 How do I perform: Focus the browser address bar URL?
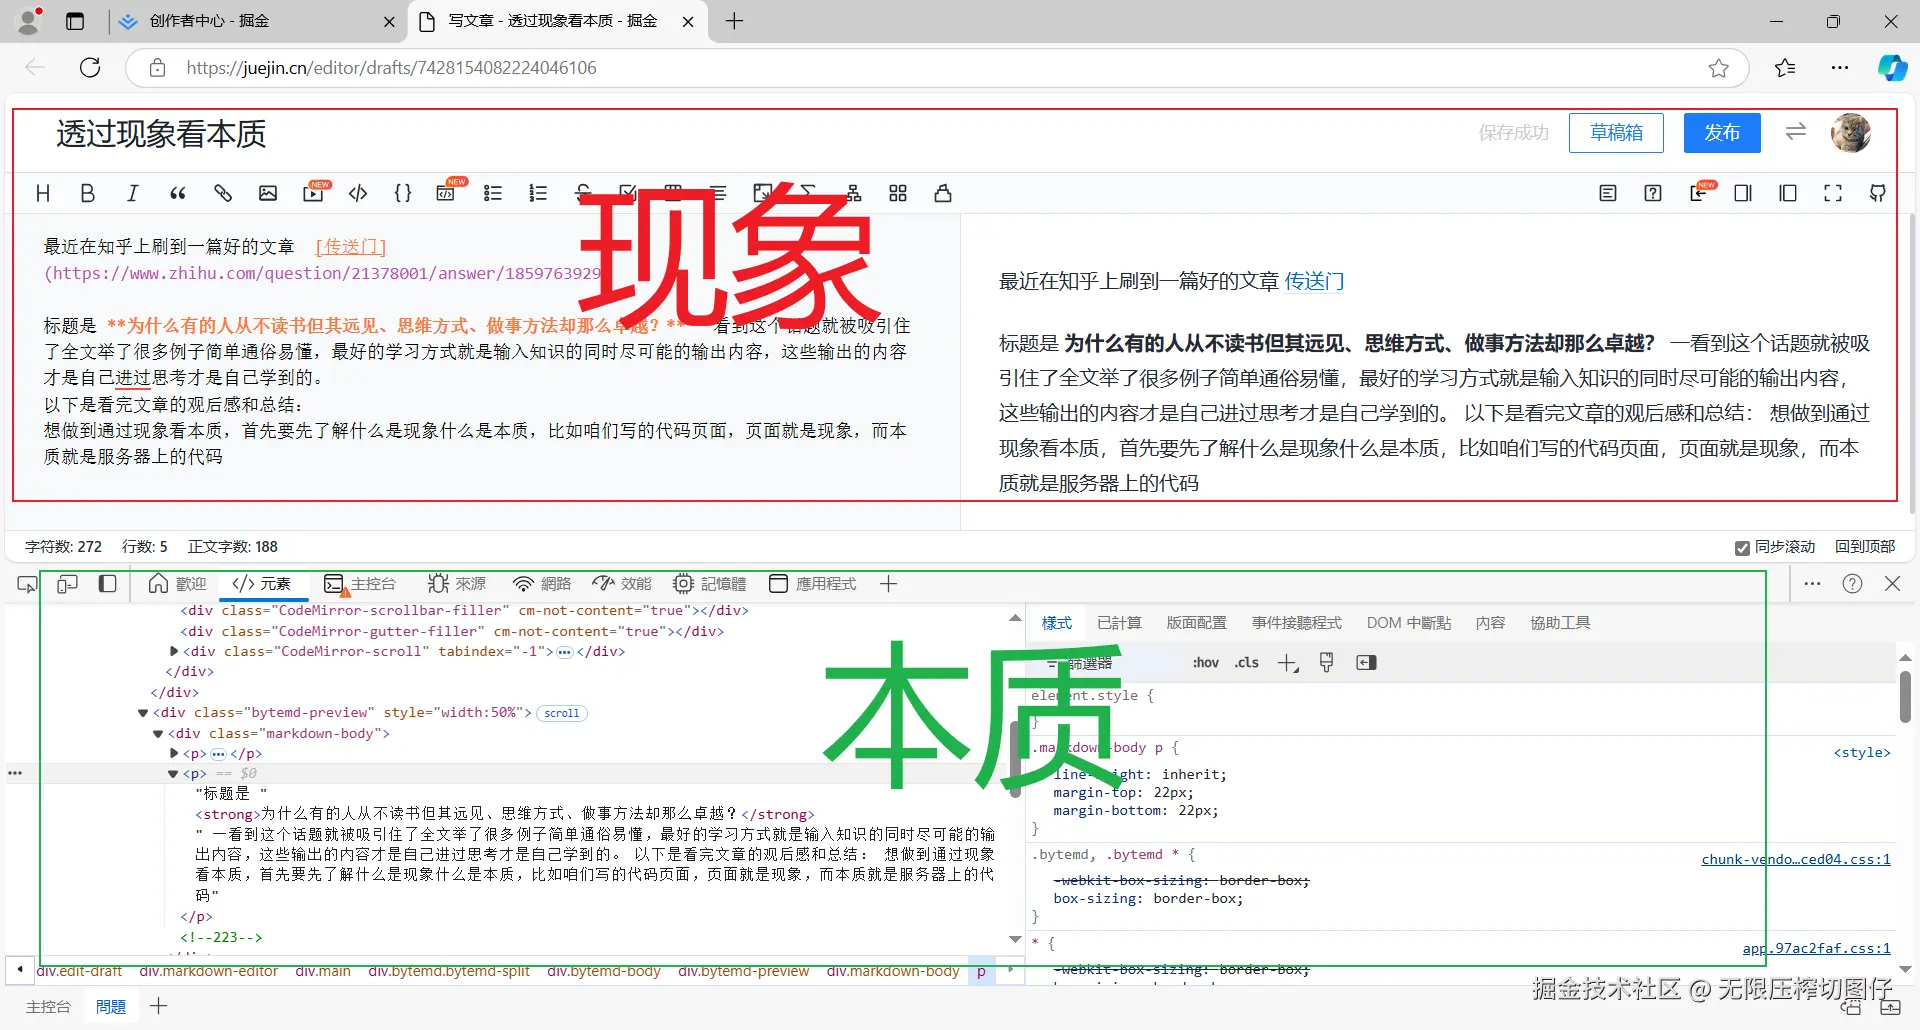[390, 68]
